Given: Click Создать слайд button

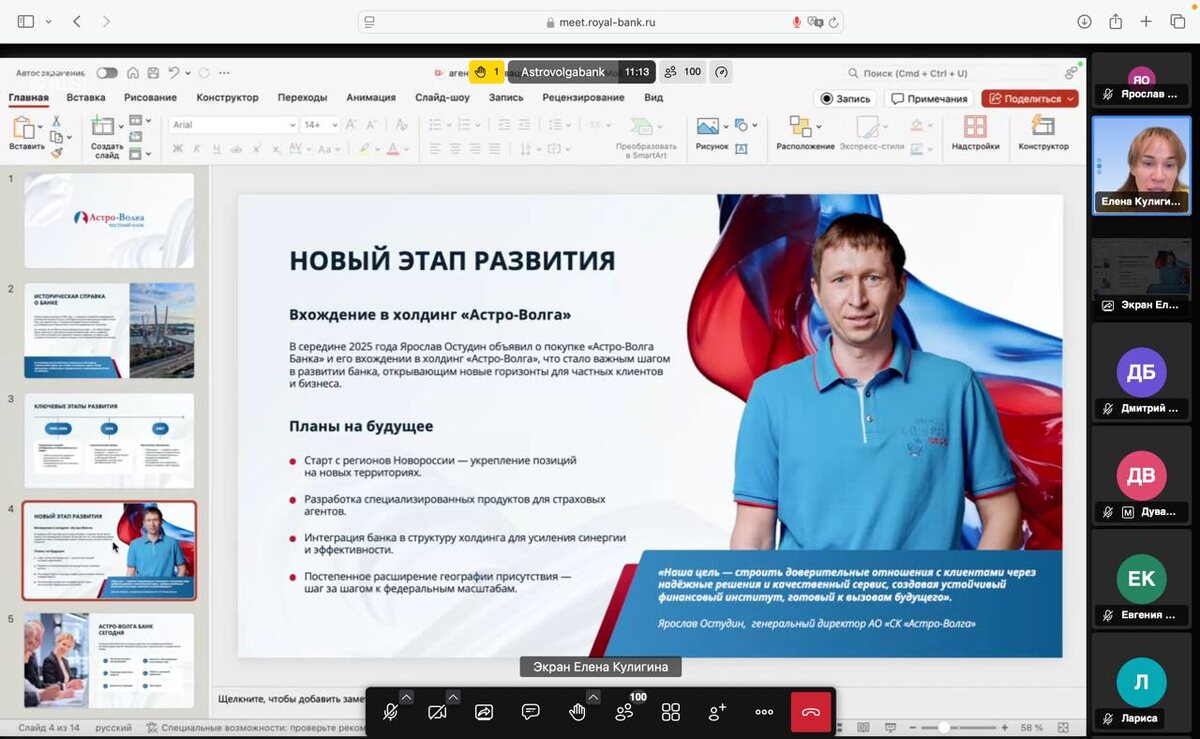Looking at the screenshot, I should point(106,137).
